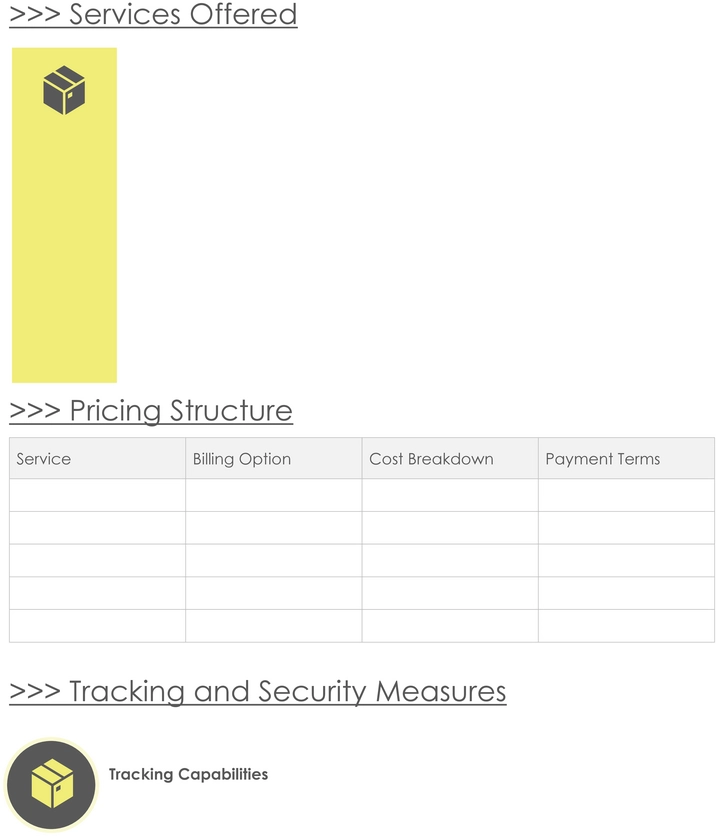Click third empty row under Billing Option
Viewport: 717px width, 836px height.
[274, 560]
